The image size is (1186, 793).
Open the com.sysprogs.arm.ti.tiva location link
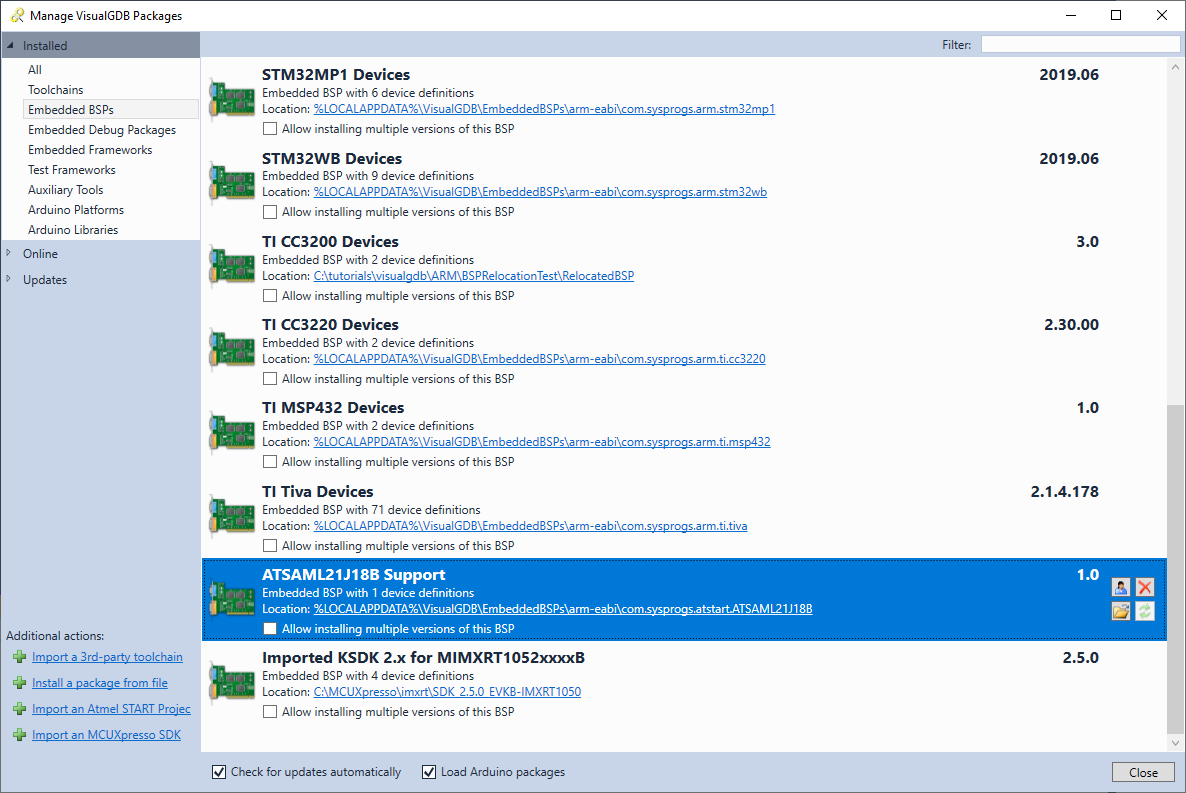[530, 526]
